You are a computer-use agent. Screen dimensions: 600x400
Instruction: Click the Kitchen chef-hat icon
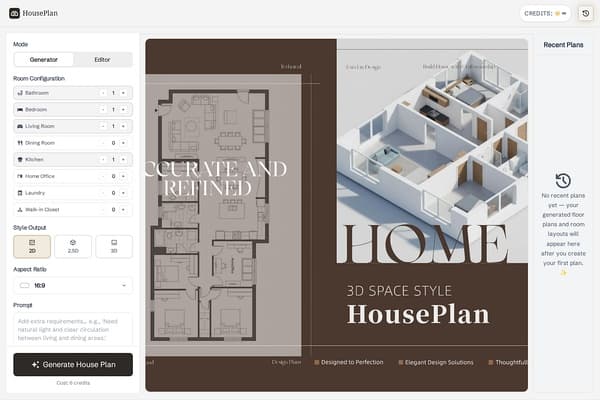20,159
